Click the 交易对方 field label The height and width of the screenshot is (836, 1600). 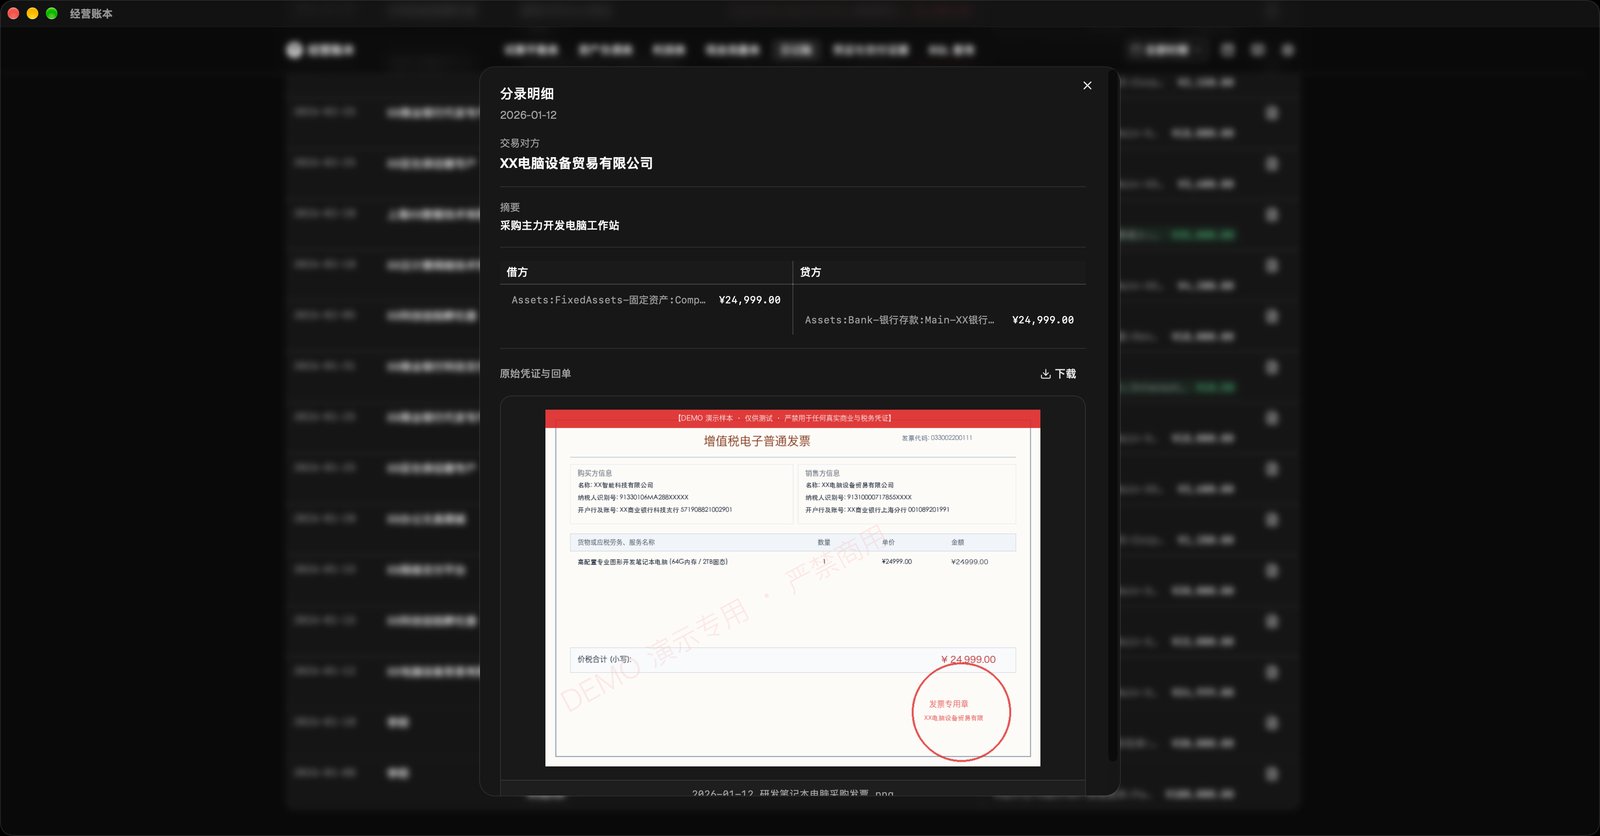(x=520, y=143)
